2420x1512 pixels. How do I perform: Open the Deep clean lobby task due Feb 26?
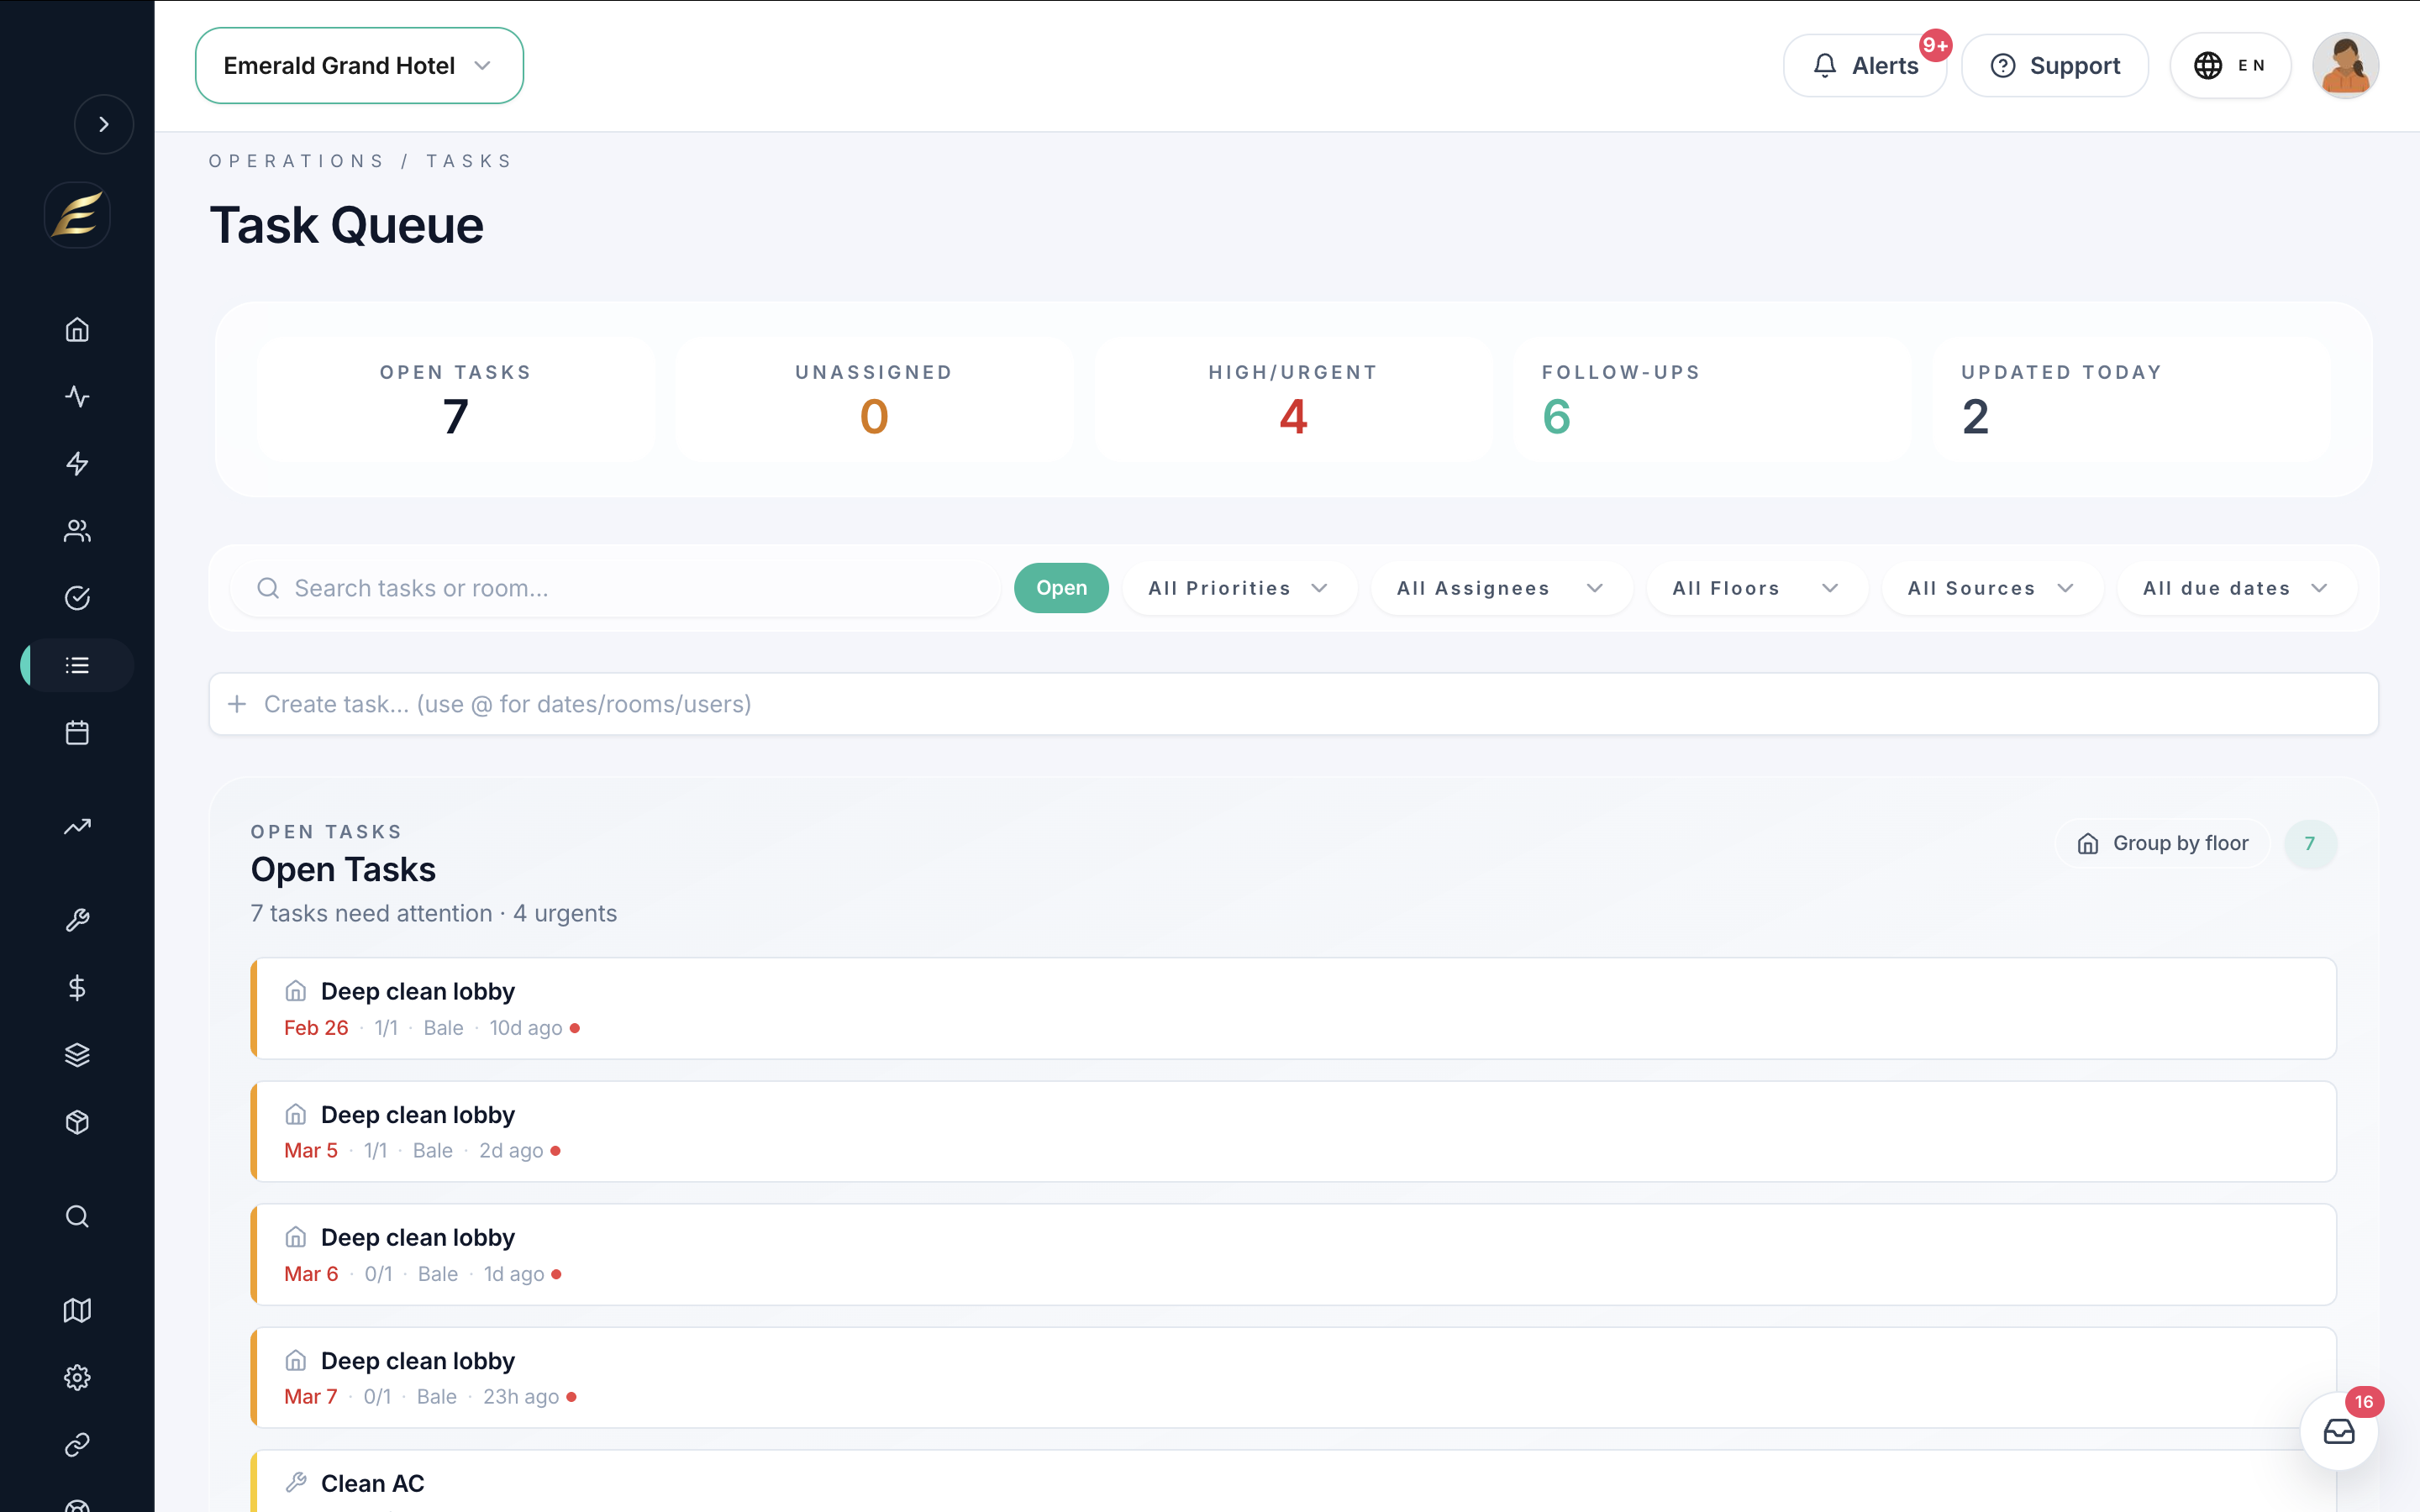point(1293,1008)
